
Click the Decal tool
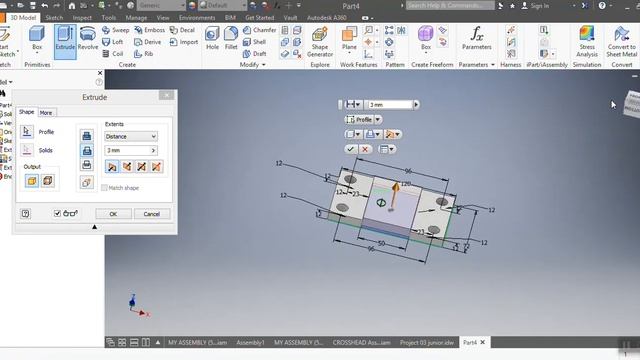[182, 30]
